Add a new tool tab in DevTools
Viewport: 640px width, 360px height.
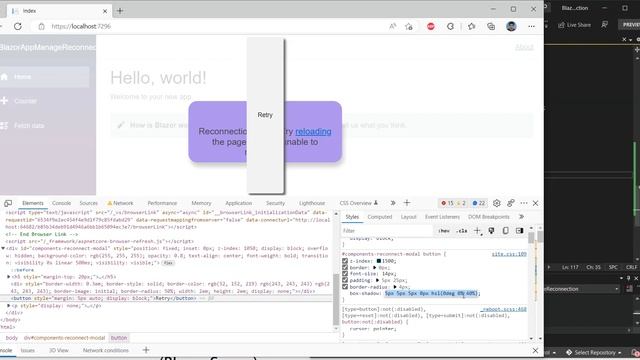(x=407, y=203)
